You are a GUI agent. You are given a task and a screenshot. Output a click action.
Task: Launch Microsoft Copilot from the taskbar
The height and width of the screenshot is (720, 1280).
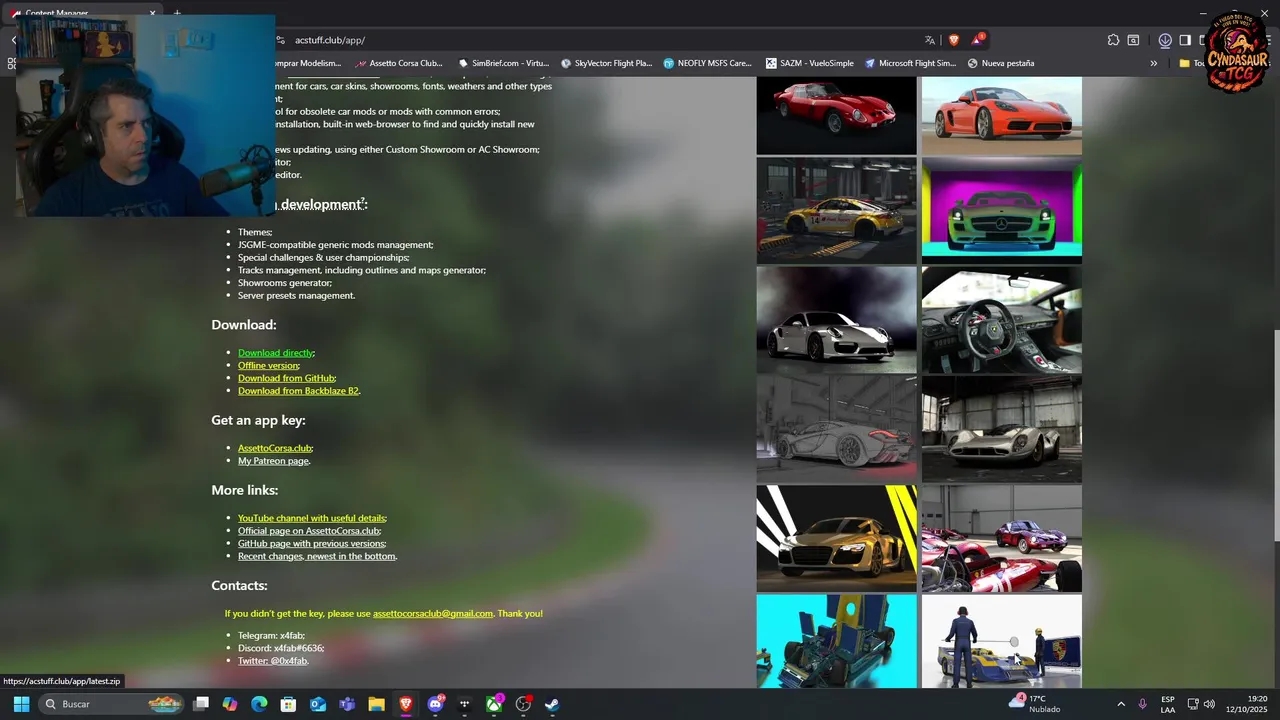pos(230,704)
